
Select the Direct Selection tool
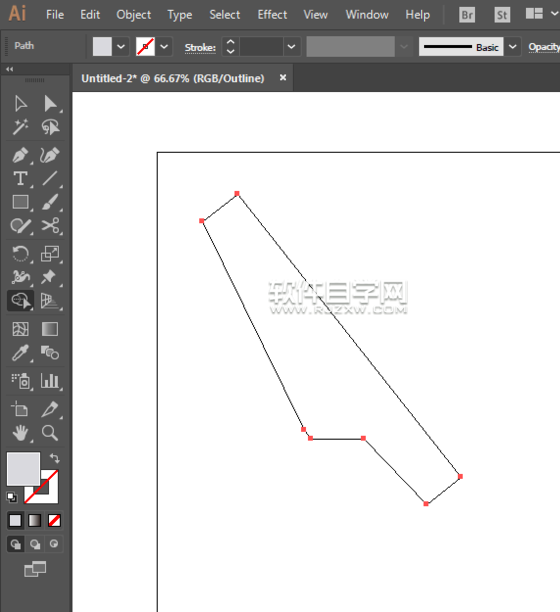(50, 104)
